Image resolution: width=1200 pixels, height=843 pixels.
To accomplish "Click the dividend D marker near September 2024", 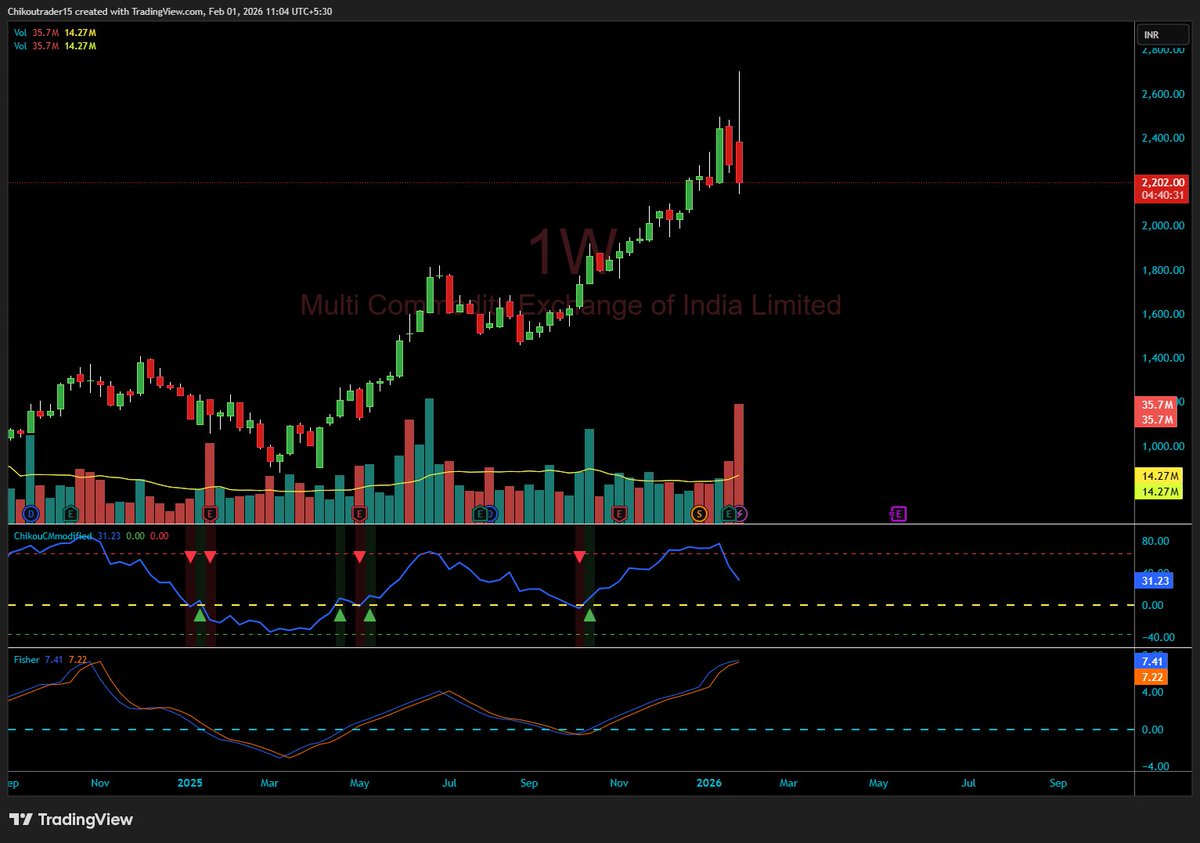I will pos(30,514).
